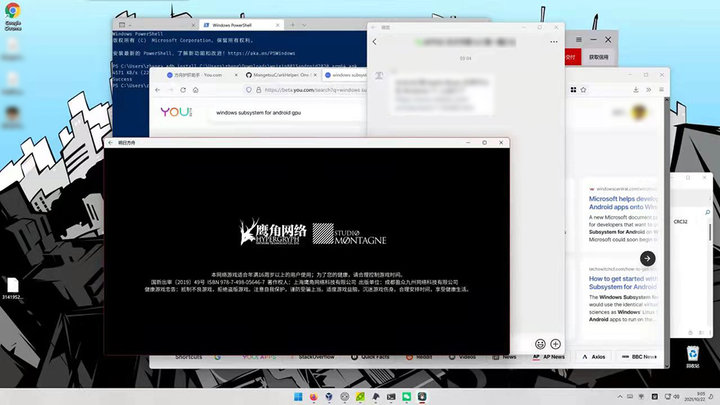Click the Axios source button

point(592,356)
